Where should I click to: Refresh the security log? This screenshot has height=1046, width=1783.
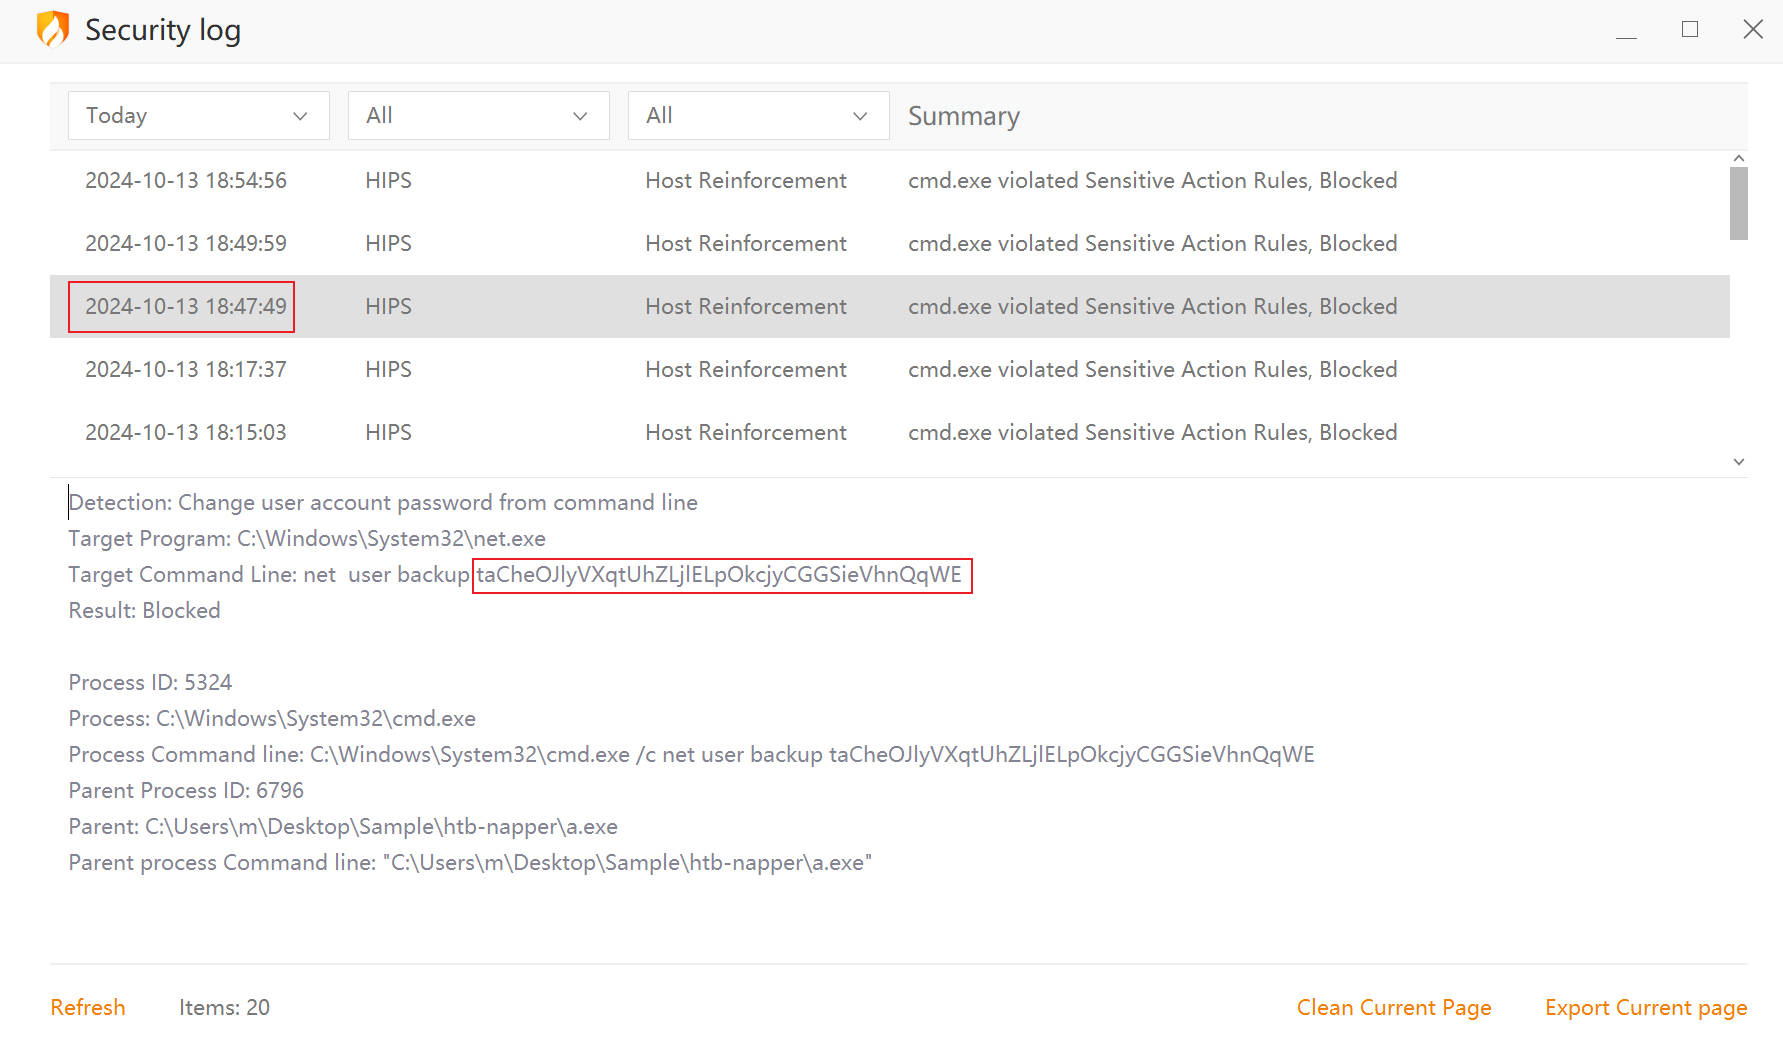click(88, 1008)
